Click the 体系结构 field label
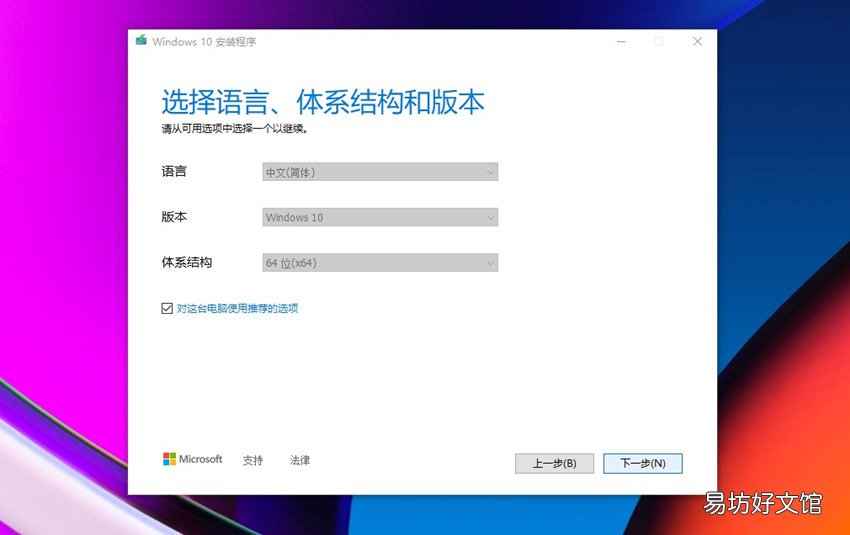This screenshot has height=535, width=850. (186, 263)
